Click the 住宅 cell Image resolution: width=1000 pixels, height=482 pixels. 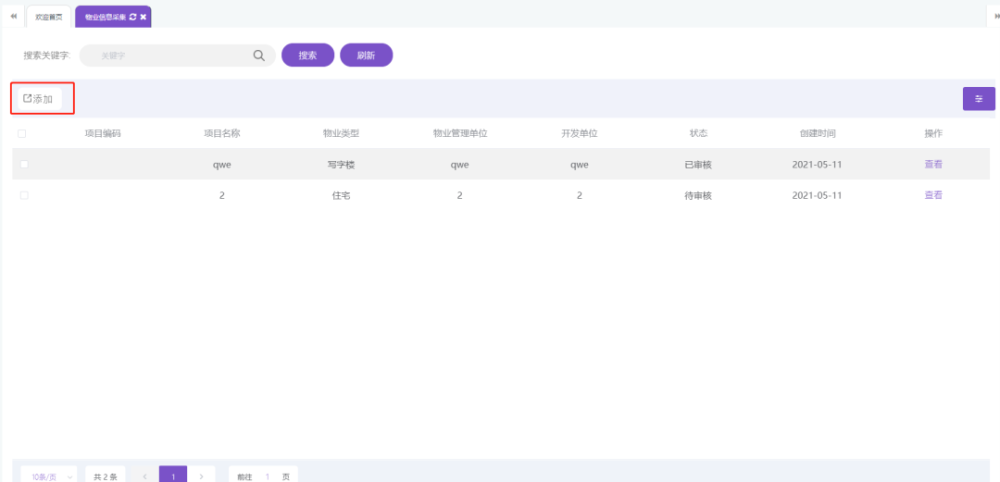click(341, 196)
